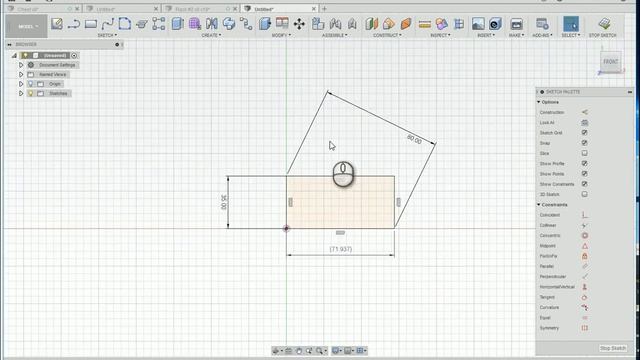
Task: Select the Fillet sketch tool
Action: pyautogui.click(x=125, y=24)
